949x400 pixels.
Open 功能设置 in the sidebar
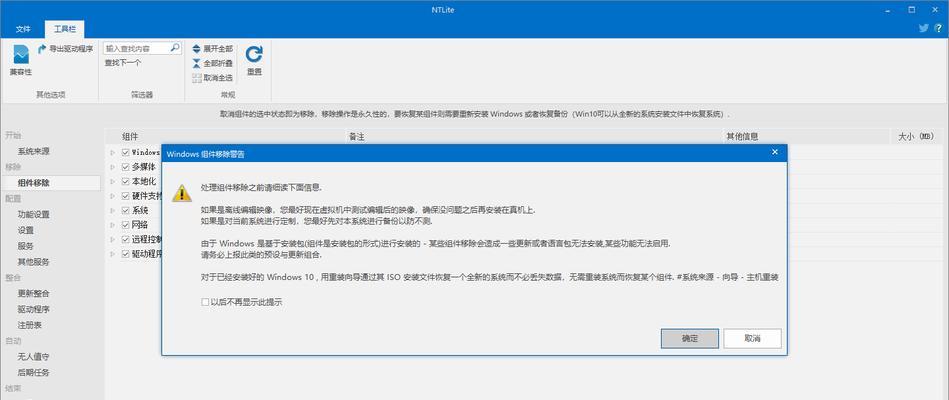pyautogui.click(x=33, y=214)
